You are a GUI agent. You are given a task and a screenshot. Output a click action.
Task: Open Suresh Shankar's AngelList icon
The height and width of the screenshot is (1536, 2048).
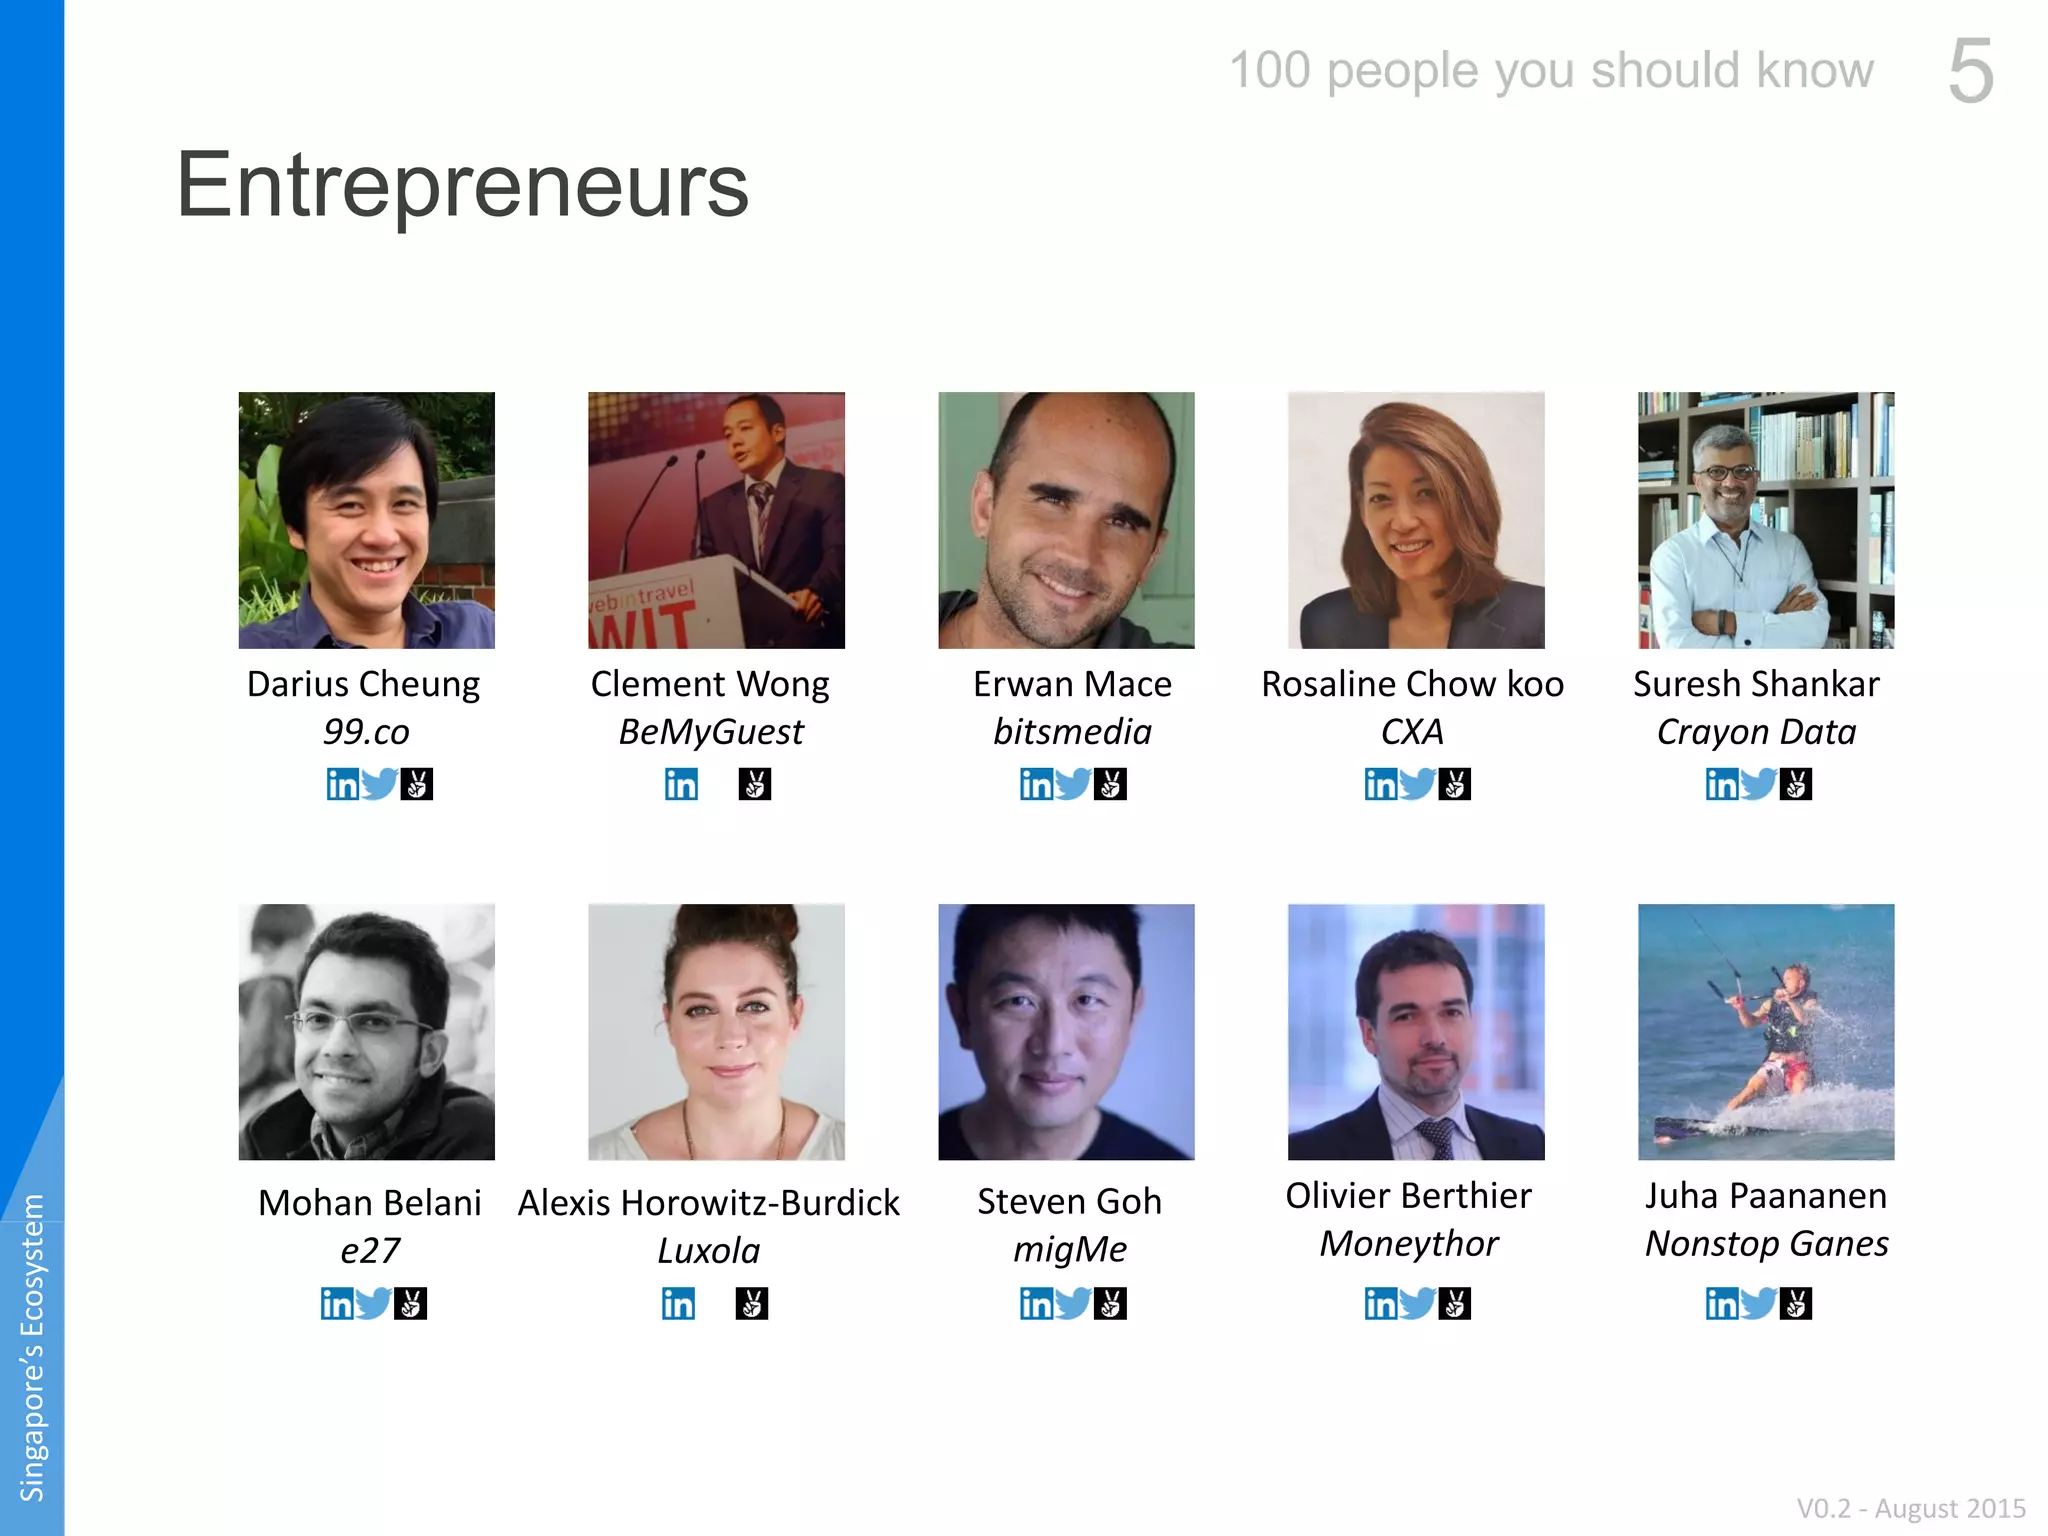[x=1796, y=784]
